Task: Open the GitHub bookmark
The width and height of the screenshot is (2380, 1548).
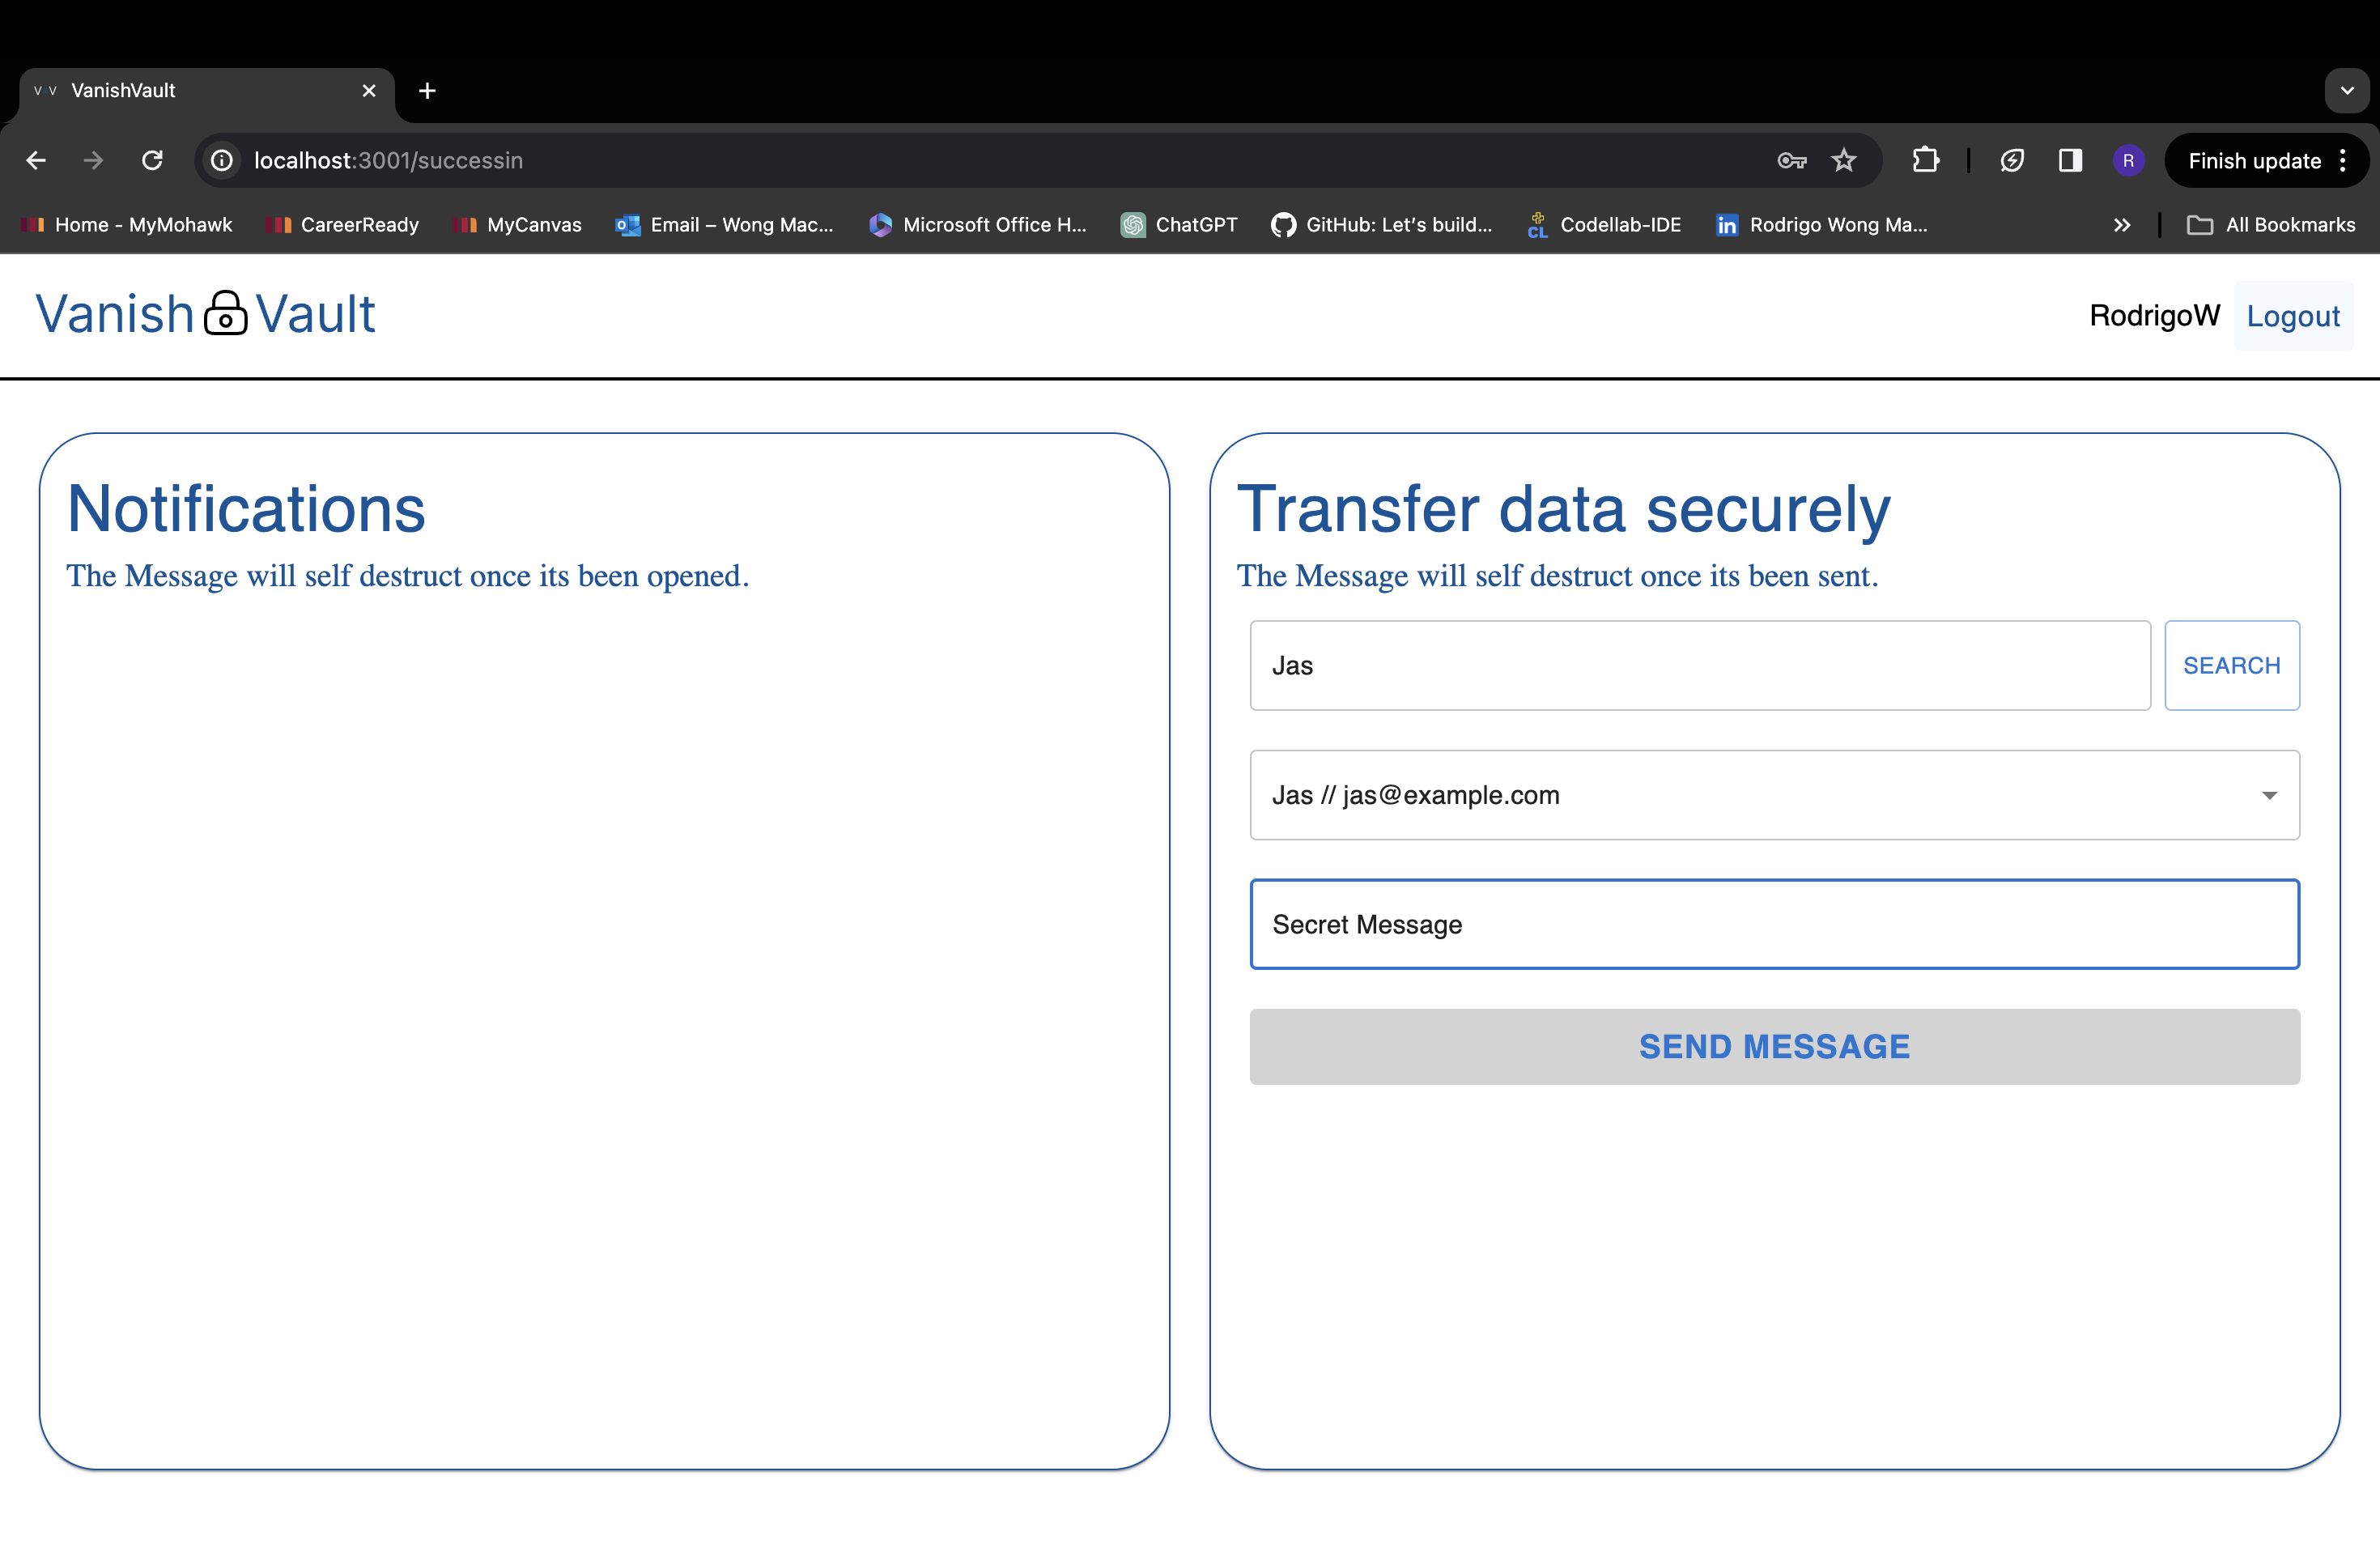Action: click(1382, 225)
